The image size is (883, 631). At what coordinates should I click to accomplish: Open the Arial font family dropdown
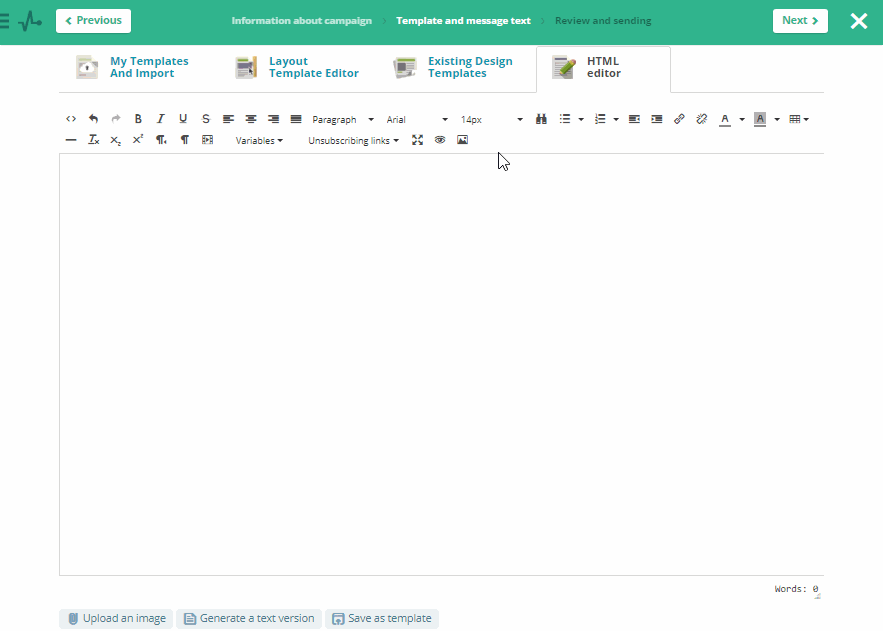417,119
